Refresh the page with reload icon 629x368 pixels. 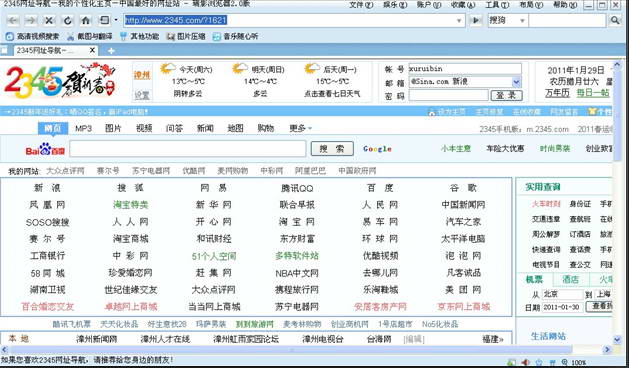pyautogui.click(x=67, y=20)
